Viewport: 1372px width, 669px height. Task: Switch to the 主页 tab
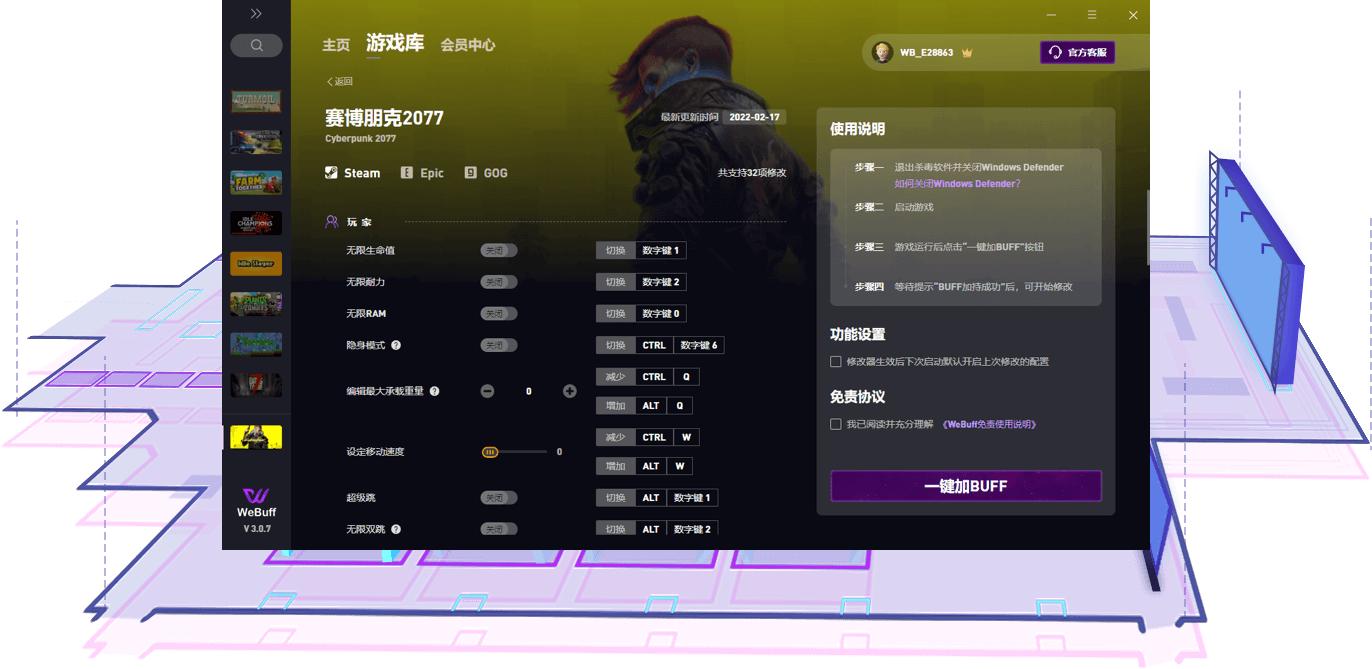coord(336,45)
